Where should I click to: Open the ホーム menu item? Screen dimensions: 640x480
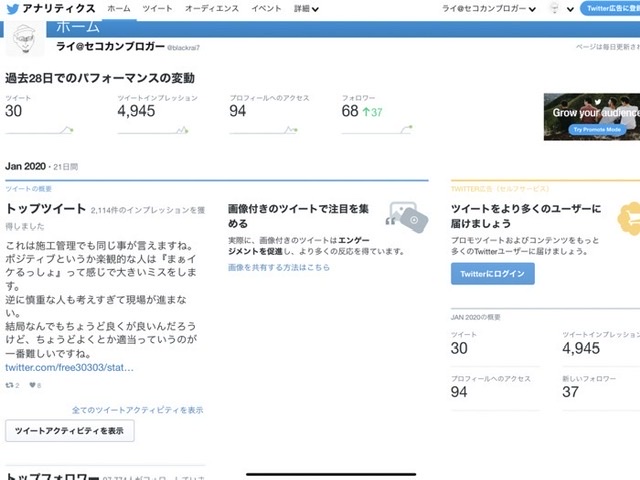119,9
